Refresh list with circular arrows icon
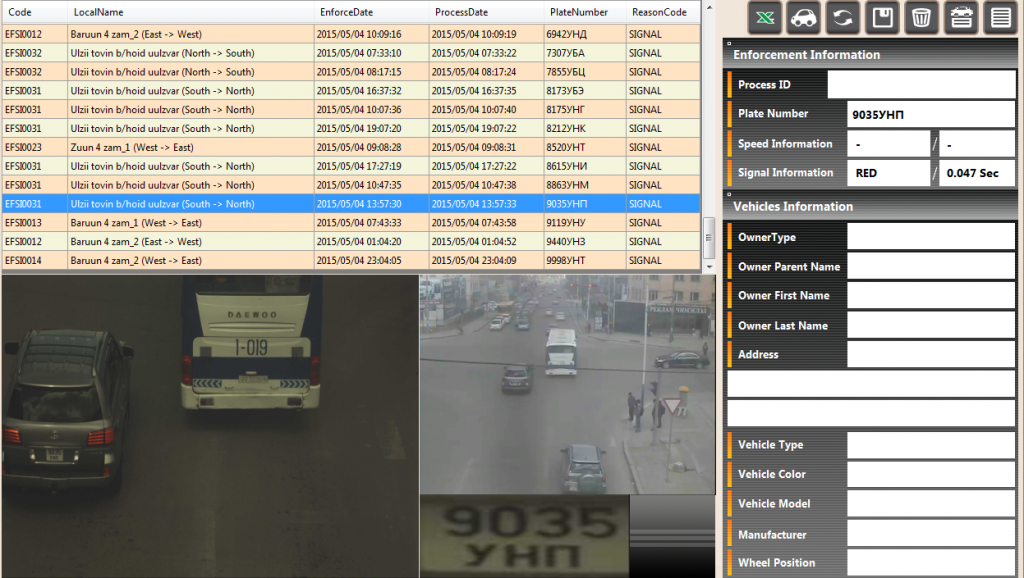This screenshot has width=1024, height=578. coord(843,18)
